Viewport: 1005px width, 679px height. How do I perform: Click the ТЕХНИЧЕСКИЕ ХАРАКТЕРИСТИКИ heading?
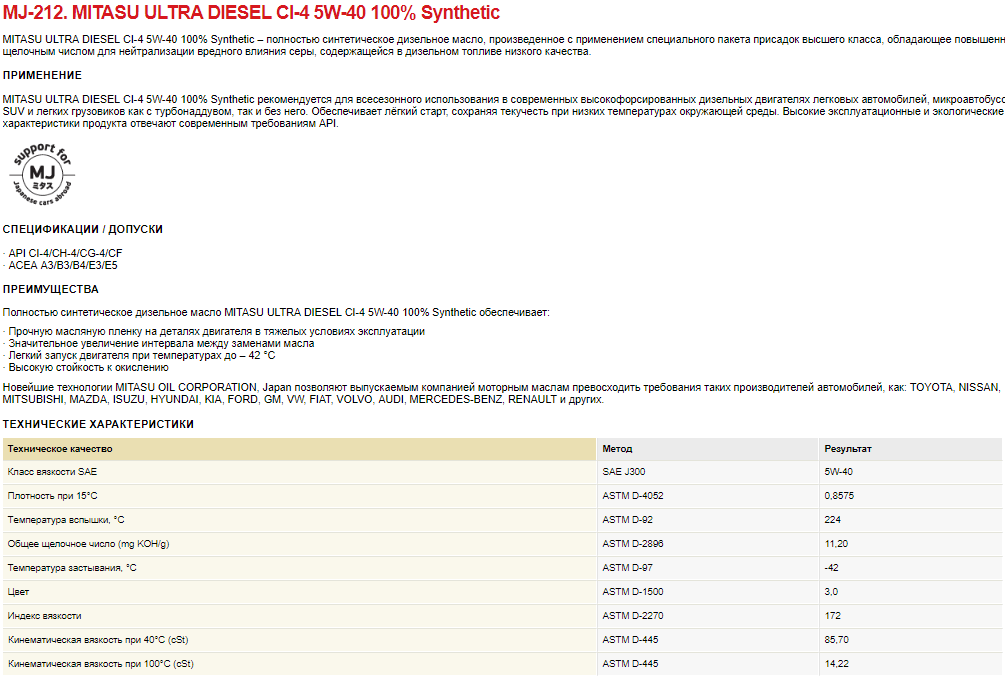pyautogui.click(x=98, y=424)
